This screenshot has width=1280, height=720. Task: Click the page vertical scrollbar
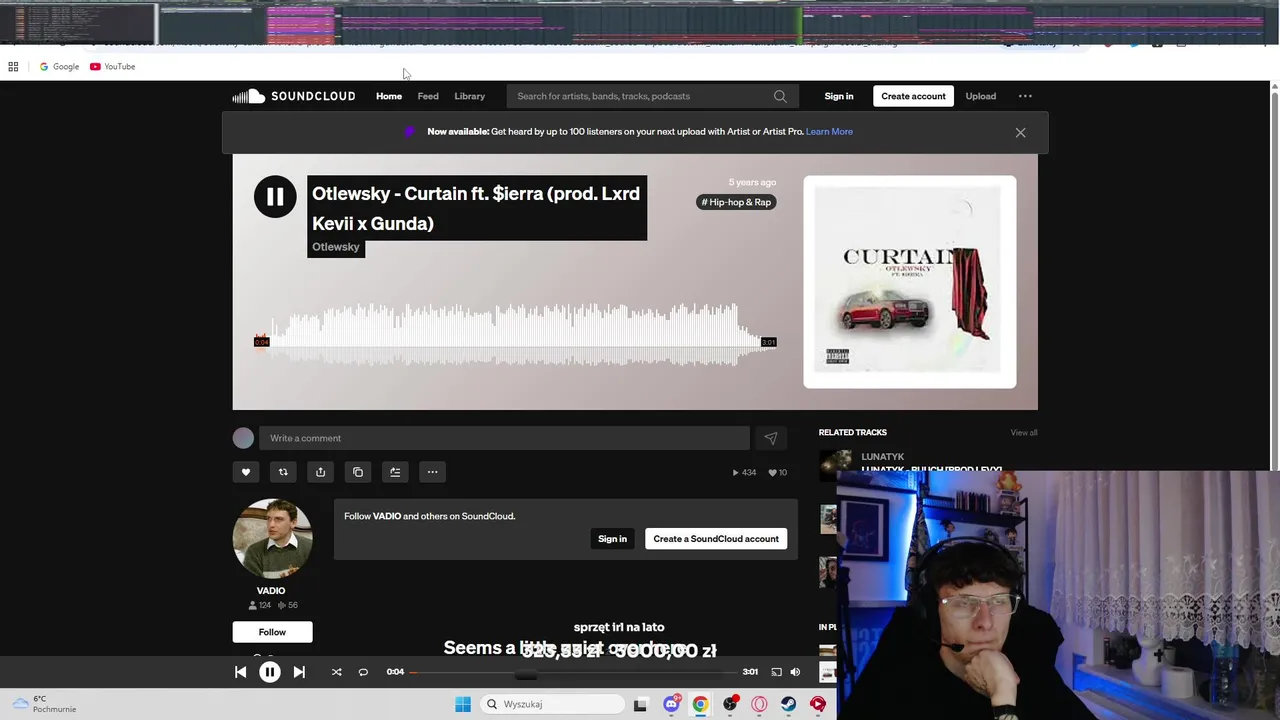click(1275, 280)
